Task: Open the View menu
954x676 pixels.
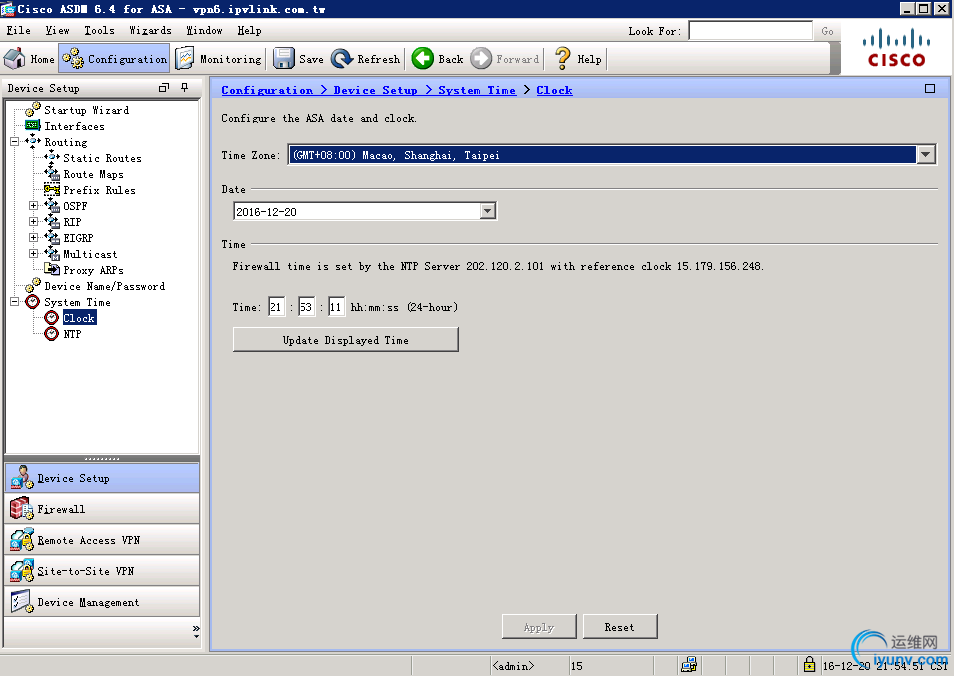Action: 57,30
